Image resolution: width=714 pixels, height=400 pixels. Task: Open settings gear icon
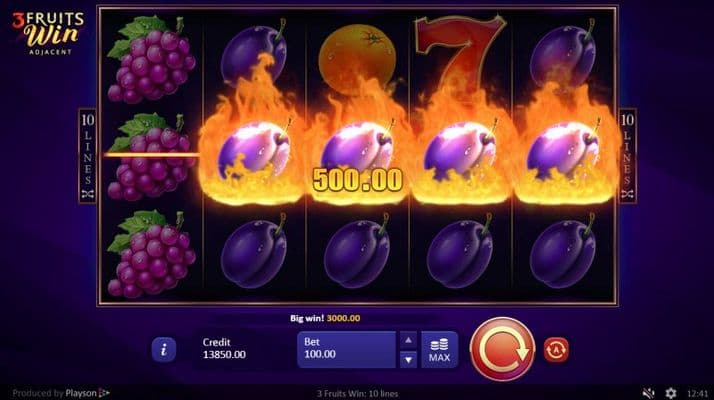(671, 393)
